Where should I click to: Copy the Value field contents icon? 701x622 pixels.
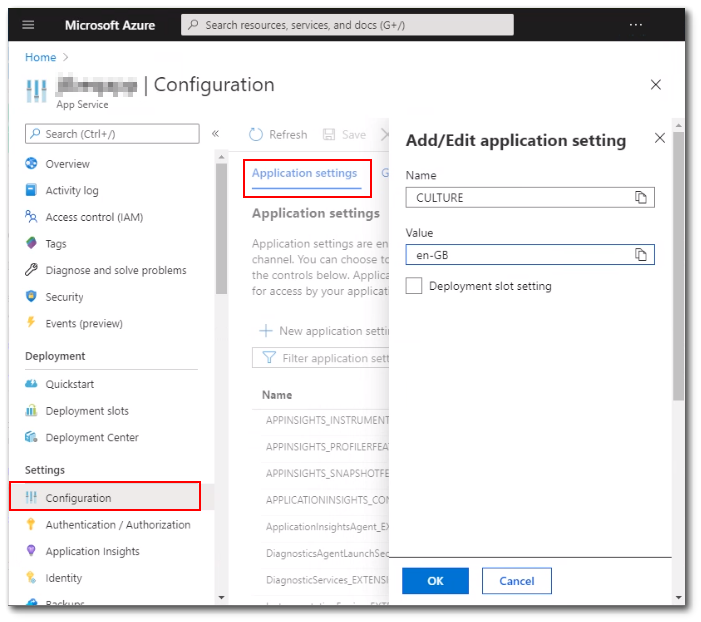pos(641,254)
